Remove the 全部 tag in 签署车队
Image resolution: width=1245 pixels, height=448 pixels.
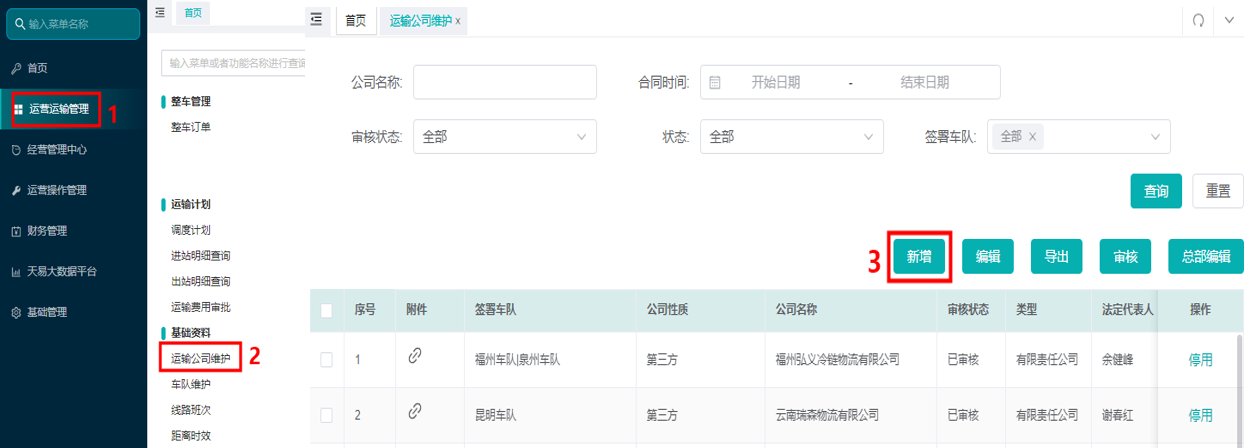pos(1032,137)
